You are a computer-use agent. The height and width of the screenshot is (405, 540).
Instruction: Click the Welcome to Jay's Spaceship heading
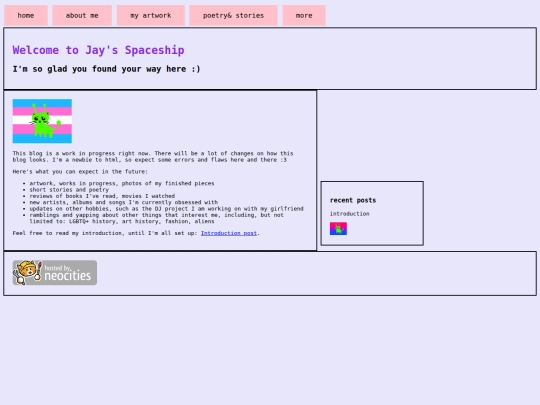[98, 50]
